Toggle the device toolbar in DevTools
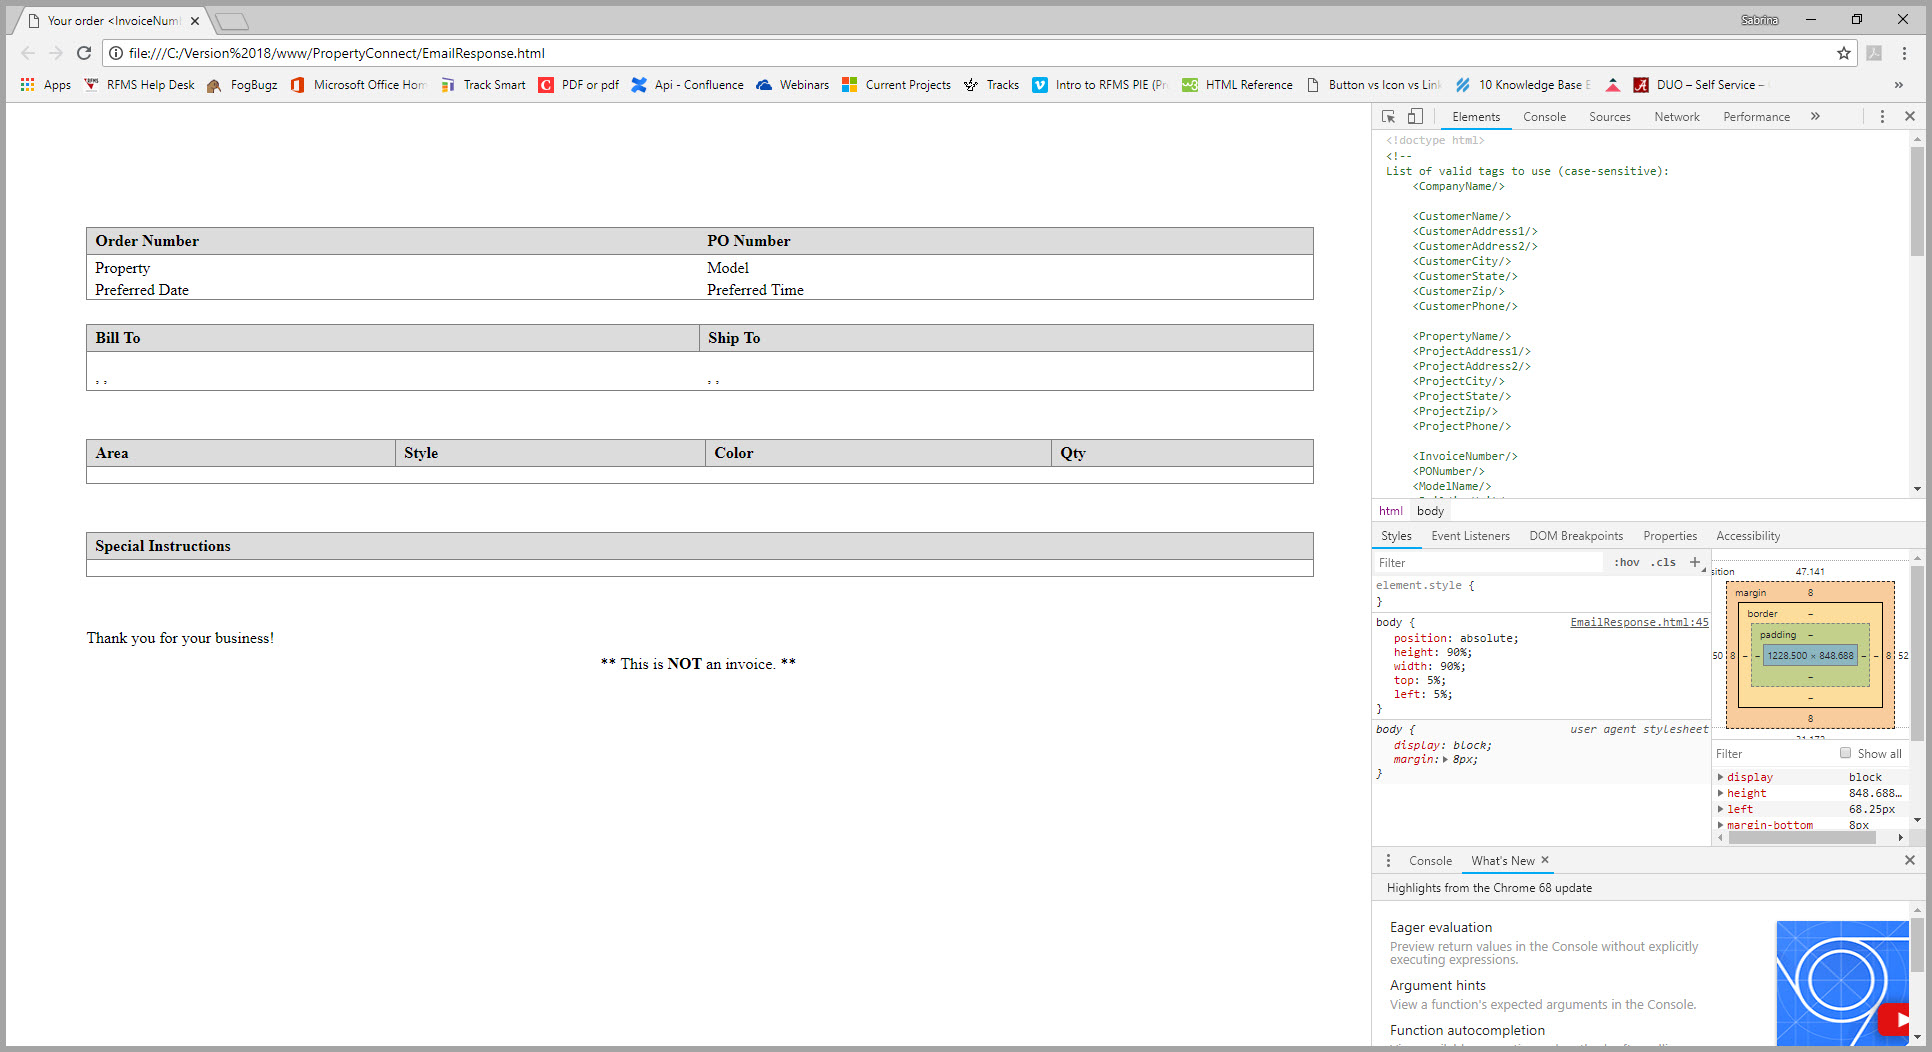 [x=1415, y=117]
